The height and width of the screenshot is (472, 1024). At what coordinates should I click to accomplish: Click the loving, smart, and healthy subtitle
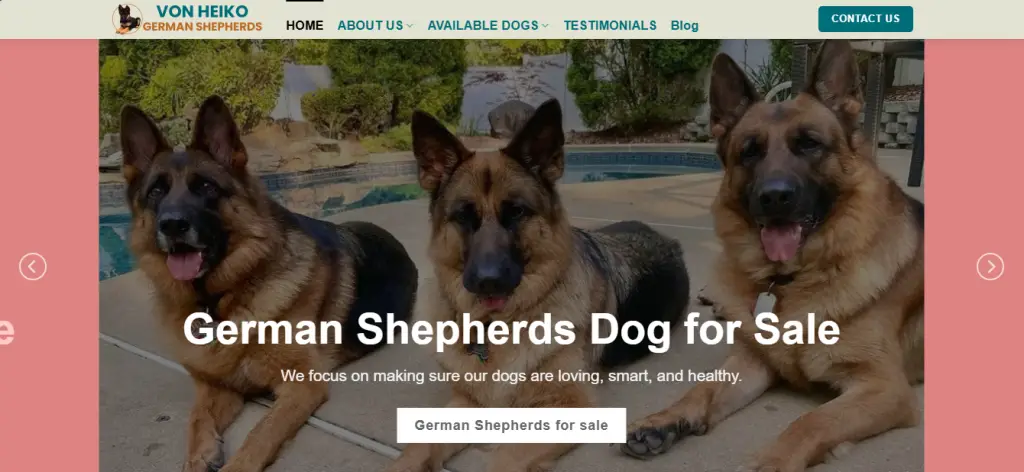(x=511, y=376)
